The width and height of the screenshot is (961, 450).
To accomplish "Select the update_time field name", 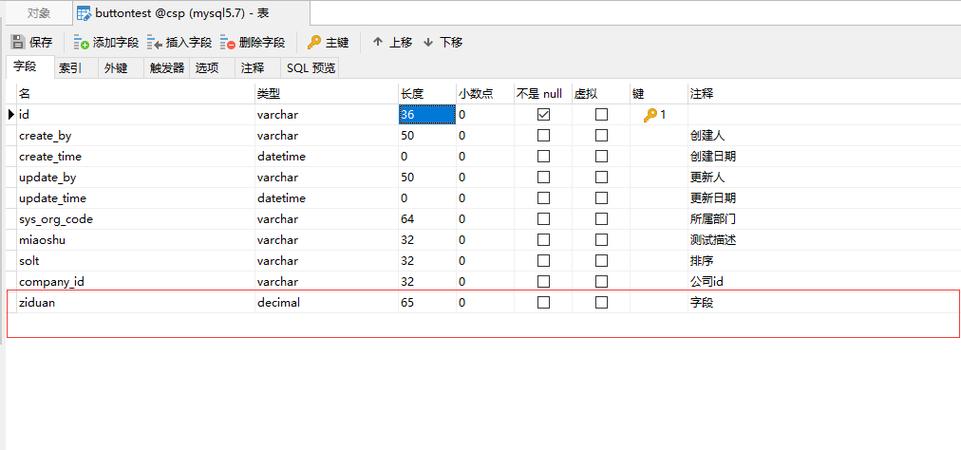I will click(x=53, y=198).
